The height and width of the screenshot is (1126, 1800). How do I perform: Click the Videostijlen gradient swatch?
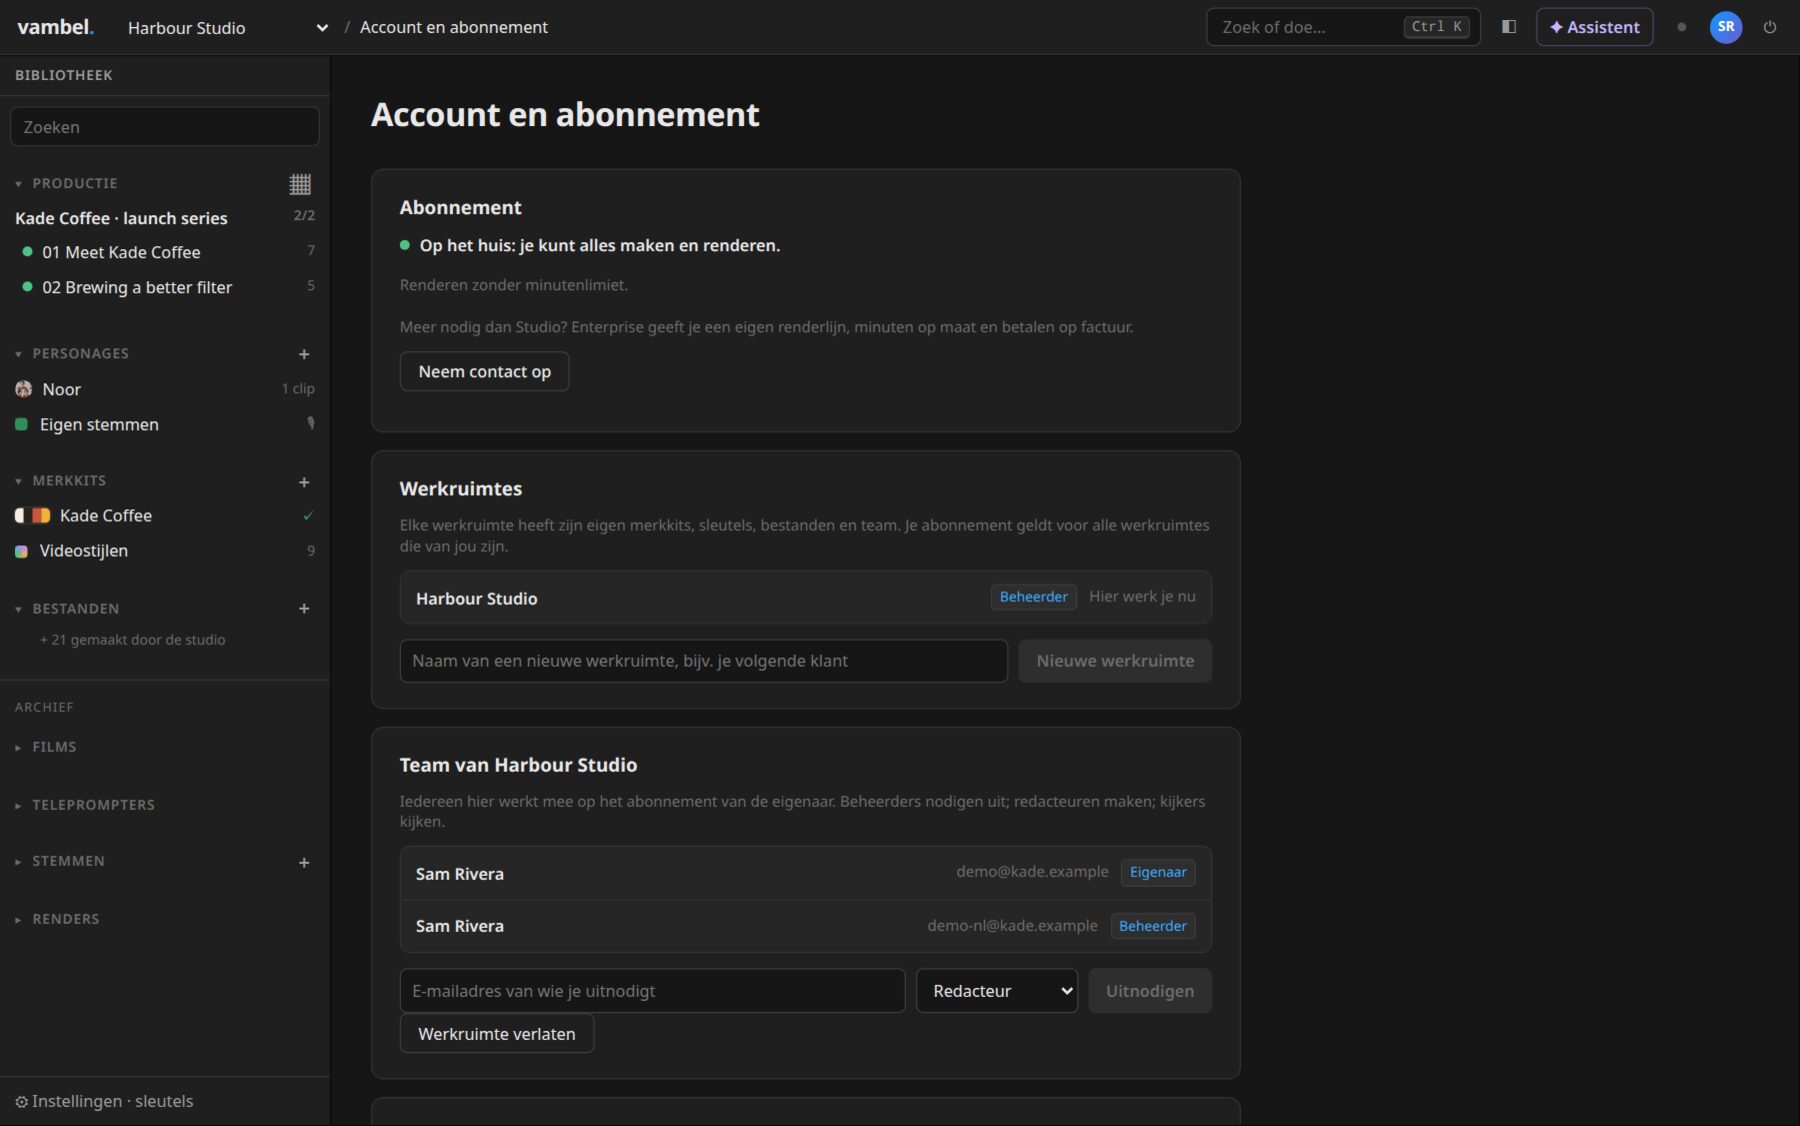click(21, 551)
